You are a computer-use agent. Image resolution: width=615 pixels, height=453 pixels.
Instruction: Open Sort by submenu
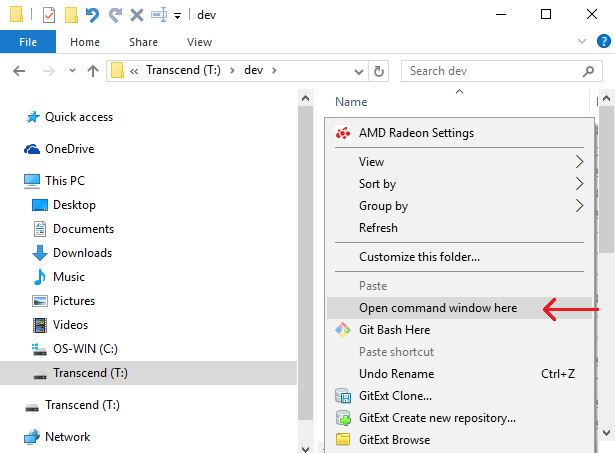pyautogui.click(x=459, y=184)
